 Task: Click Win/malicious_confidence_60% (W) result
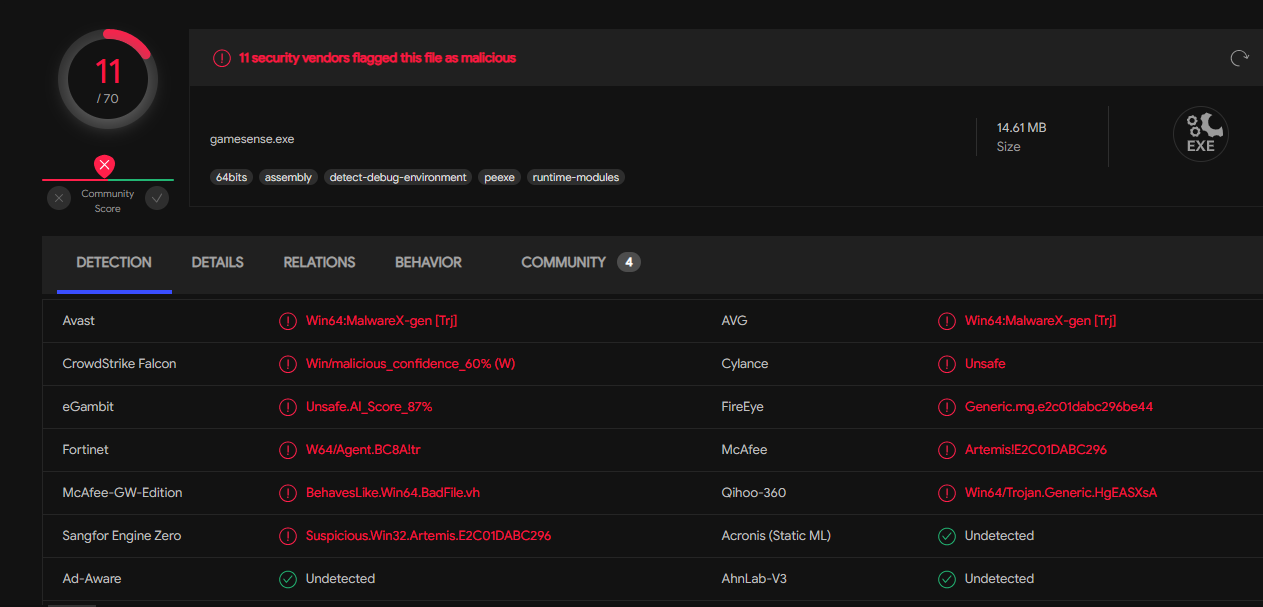pos(411,364)
